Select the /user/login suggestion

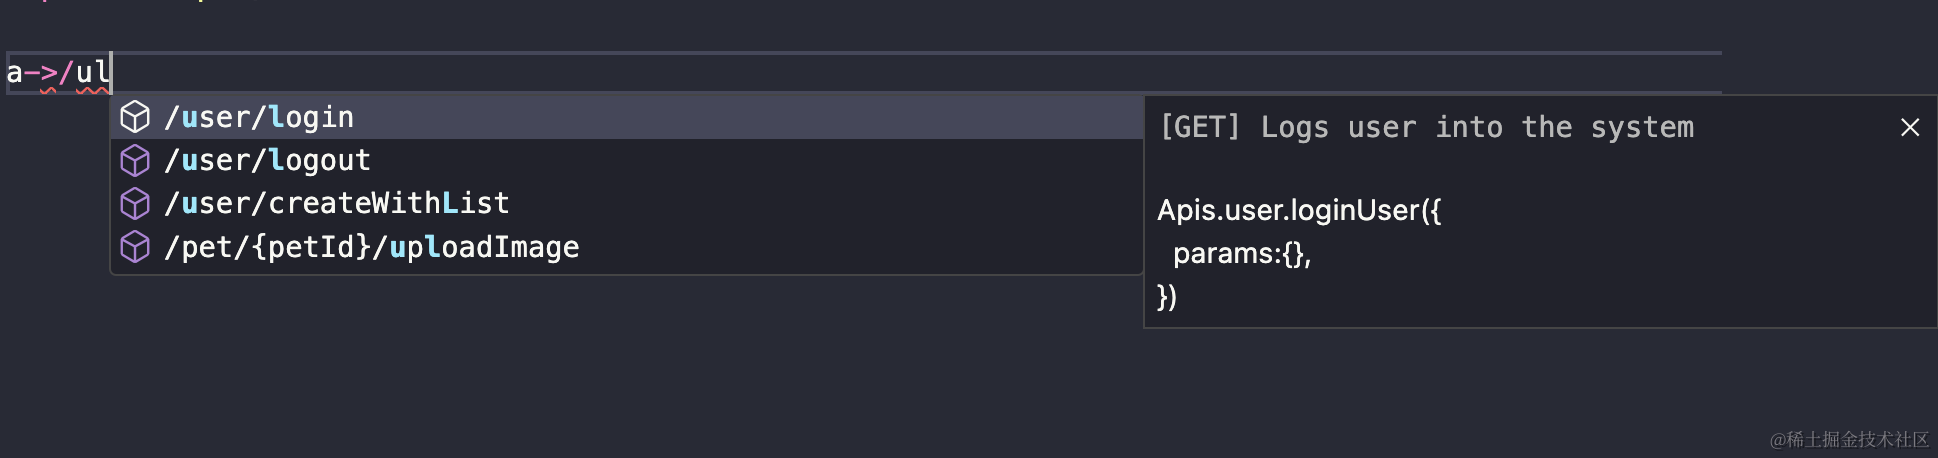pyautogui.click(x=259, y=117)
